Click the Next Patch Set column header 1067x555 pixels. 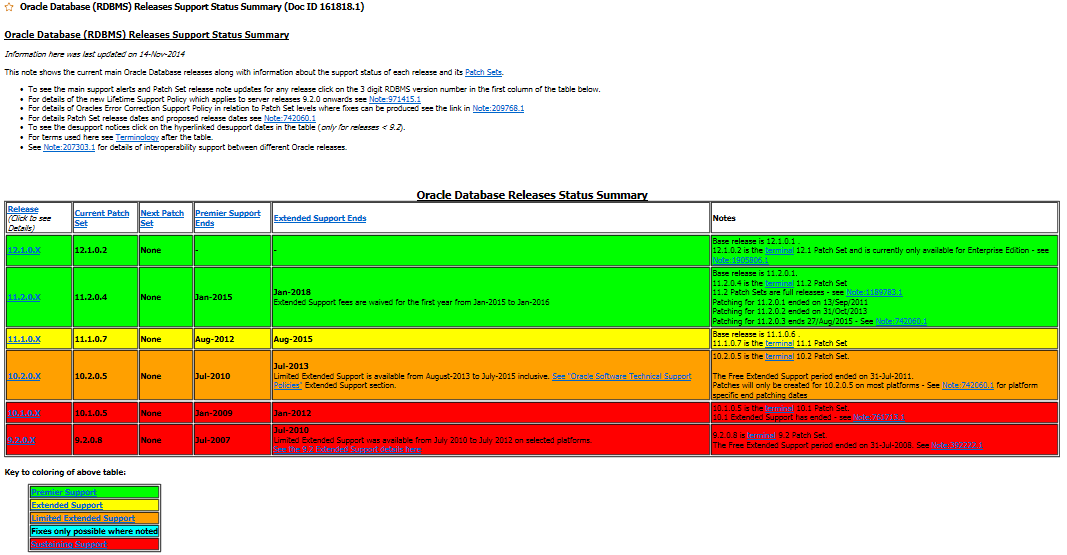(162, 218)
